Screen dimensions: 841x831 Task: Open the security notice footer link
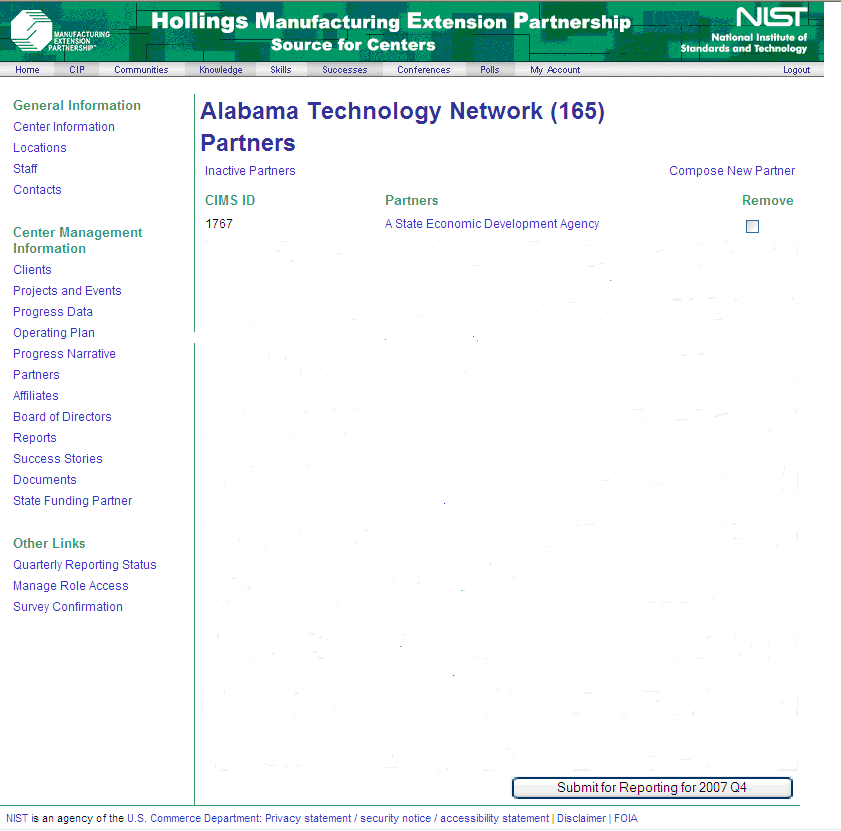pos(395,818)
